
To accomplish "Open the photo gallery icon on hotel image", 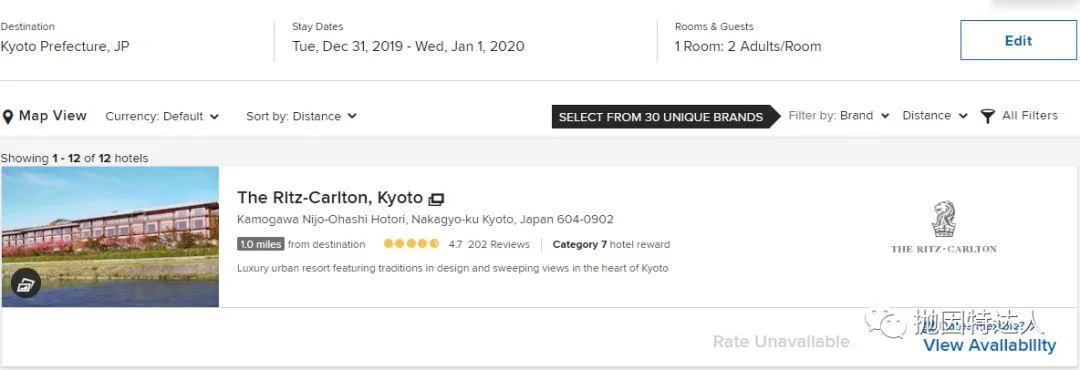I will (x=25, y=284).
